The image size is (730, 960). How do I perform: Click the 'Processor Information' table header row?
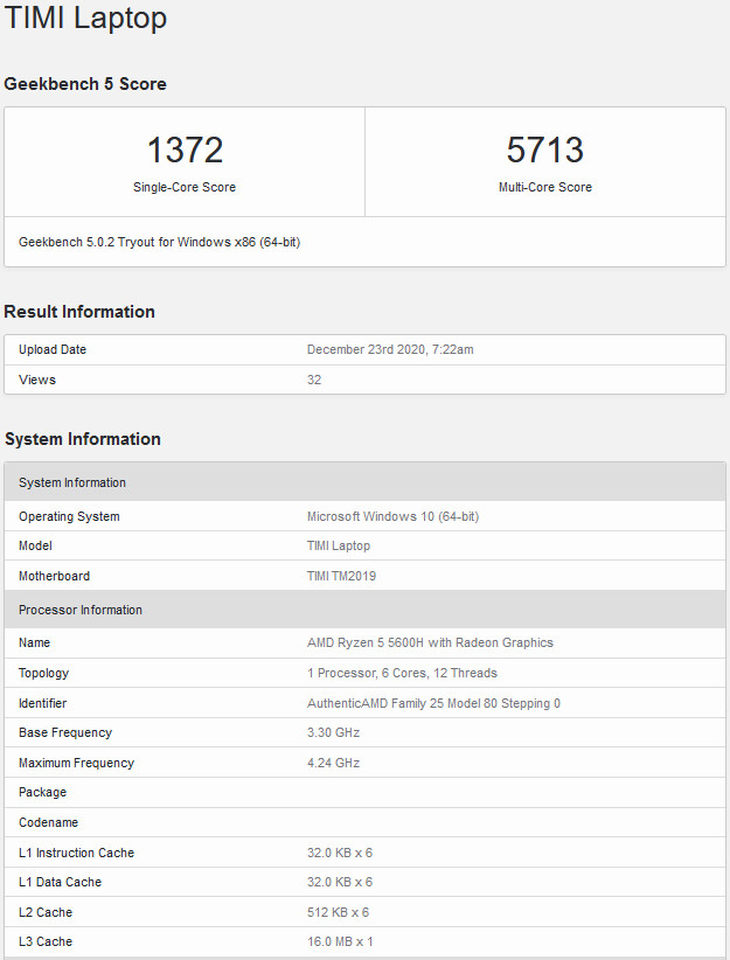click(x=365, y=610)
